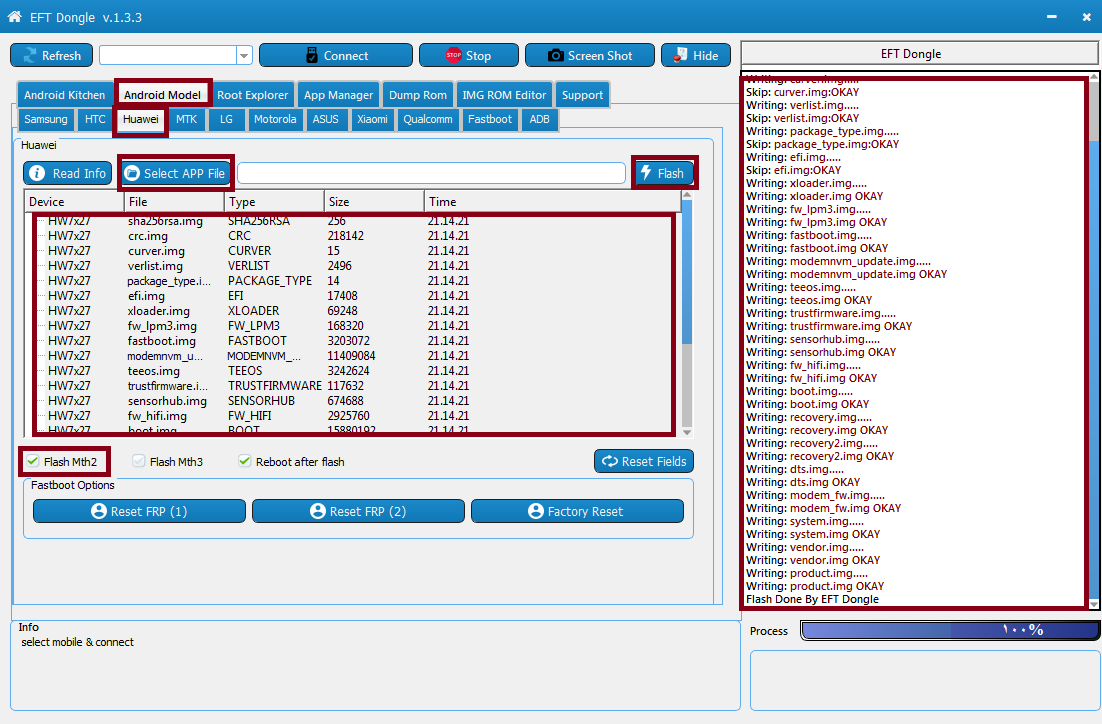This screenshot has height=724, width=1102.
Task: Take a Screen Shot with camera button
Action: pos(590,56)
